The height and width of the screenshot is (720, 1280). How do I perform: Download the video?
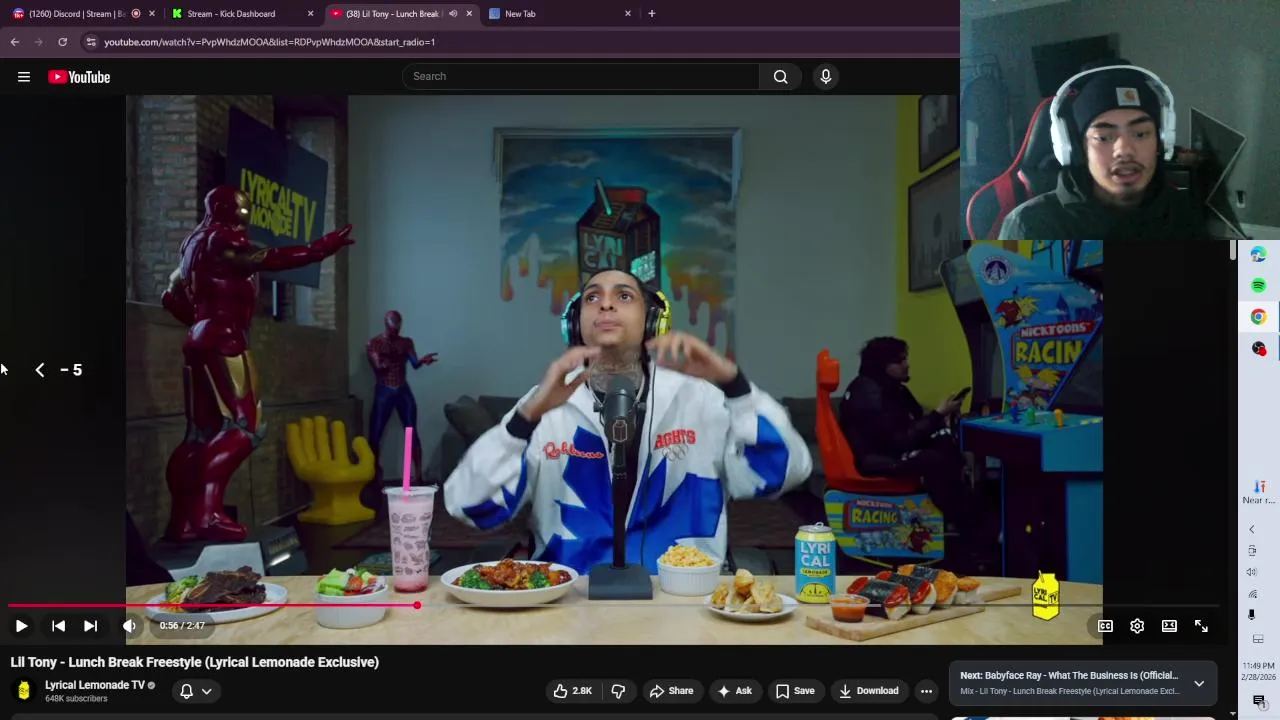click(869, 691)
